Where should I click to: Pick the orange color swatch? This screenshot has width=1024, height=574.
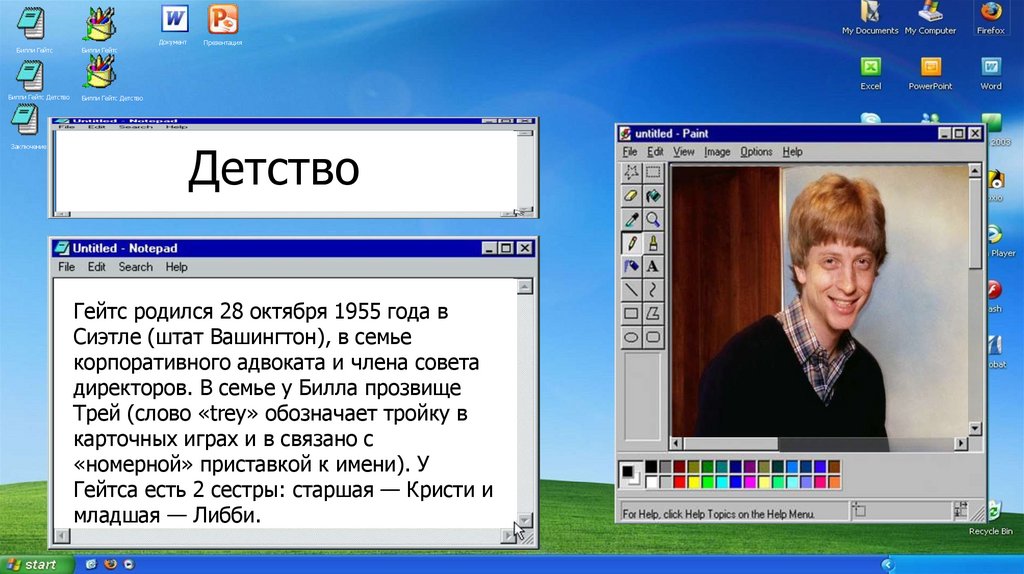point(834,482)
